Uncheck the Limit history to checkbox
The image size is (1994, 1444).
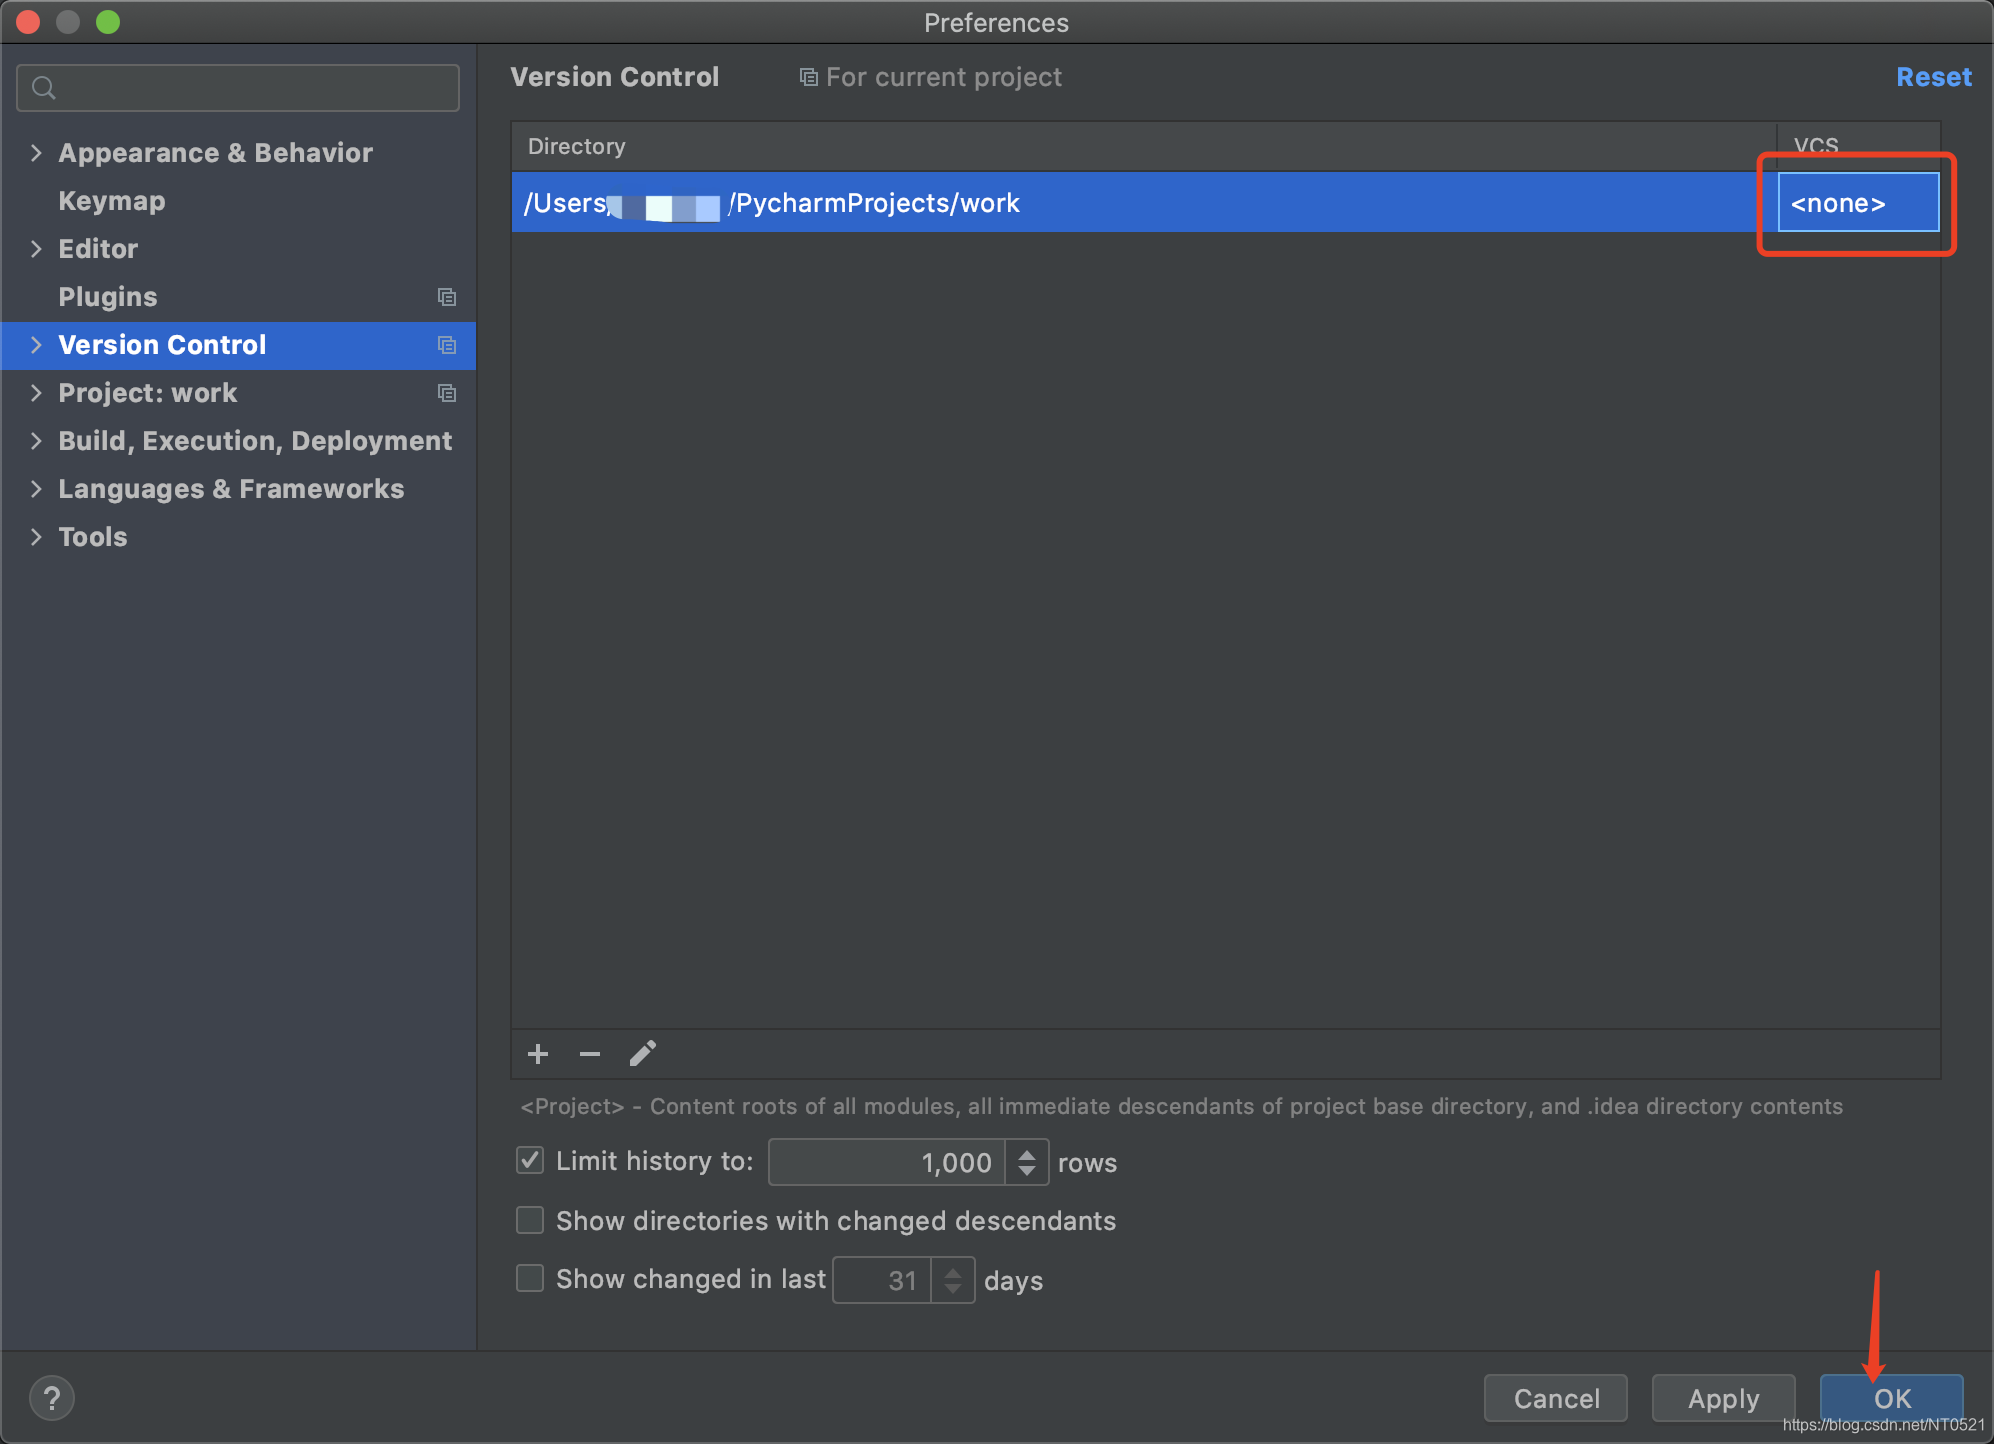click(530, 1161)
